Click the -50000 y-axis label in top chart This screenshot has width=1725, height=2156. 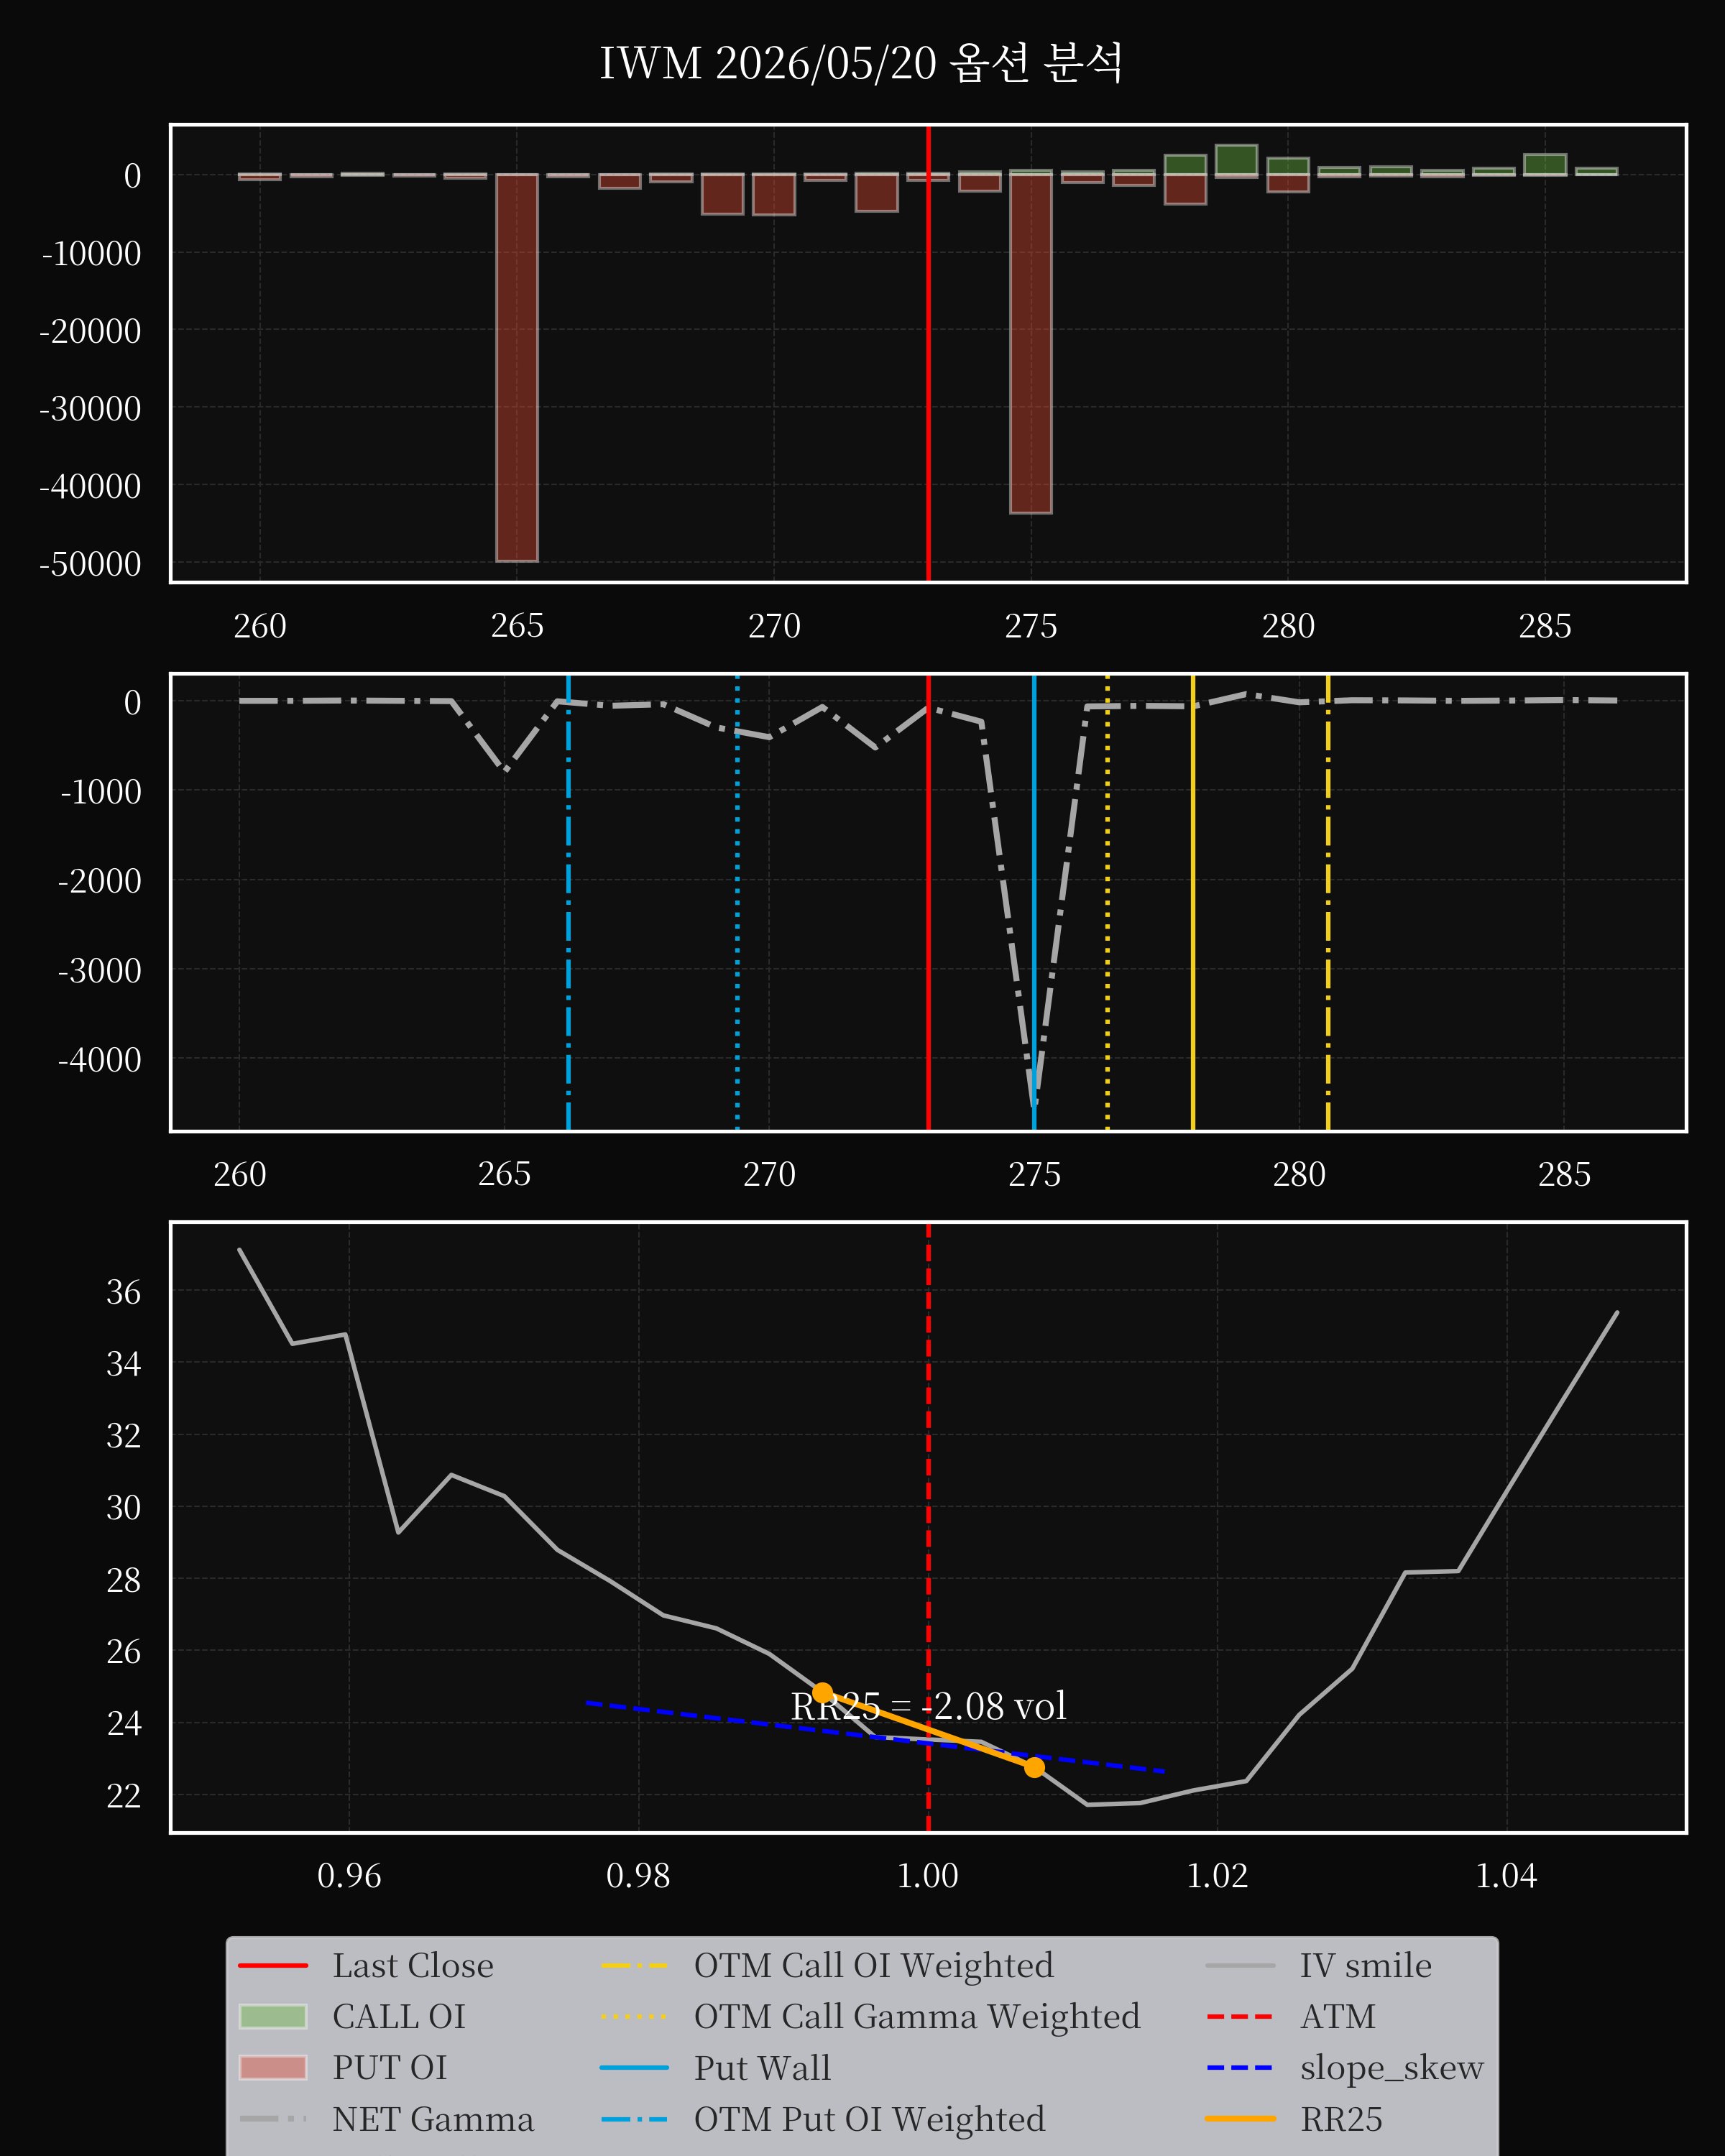click(90, 564)
